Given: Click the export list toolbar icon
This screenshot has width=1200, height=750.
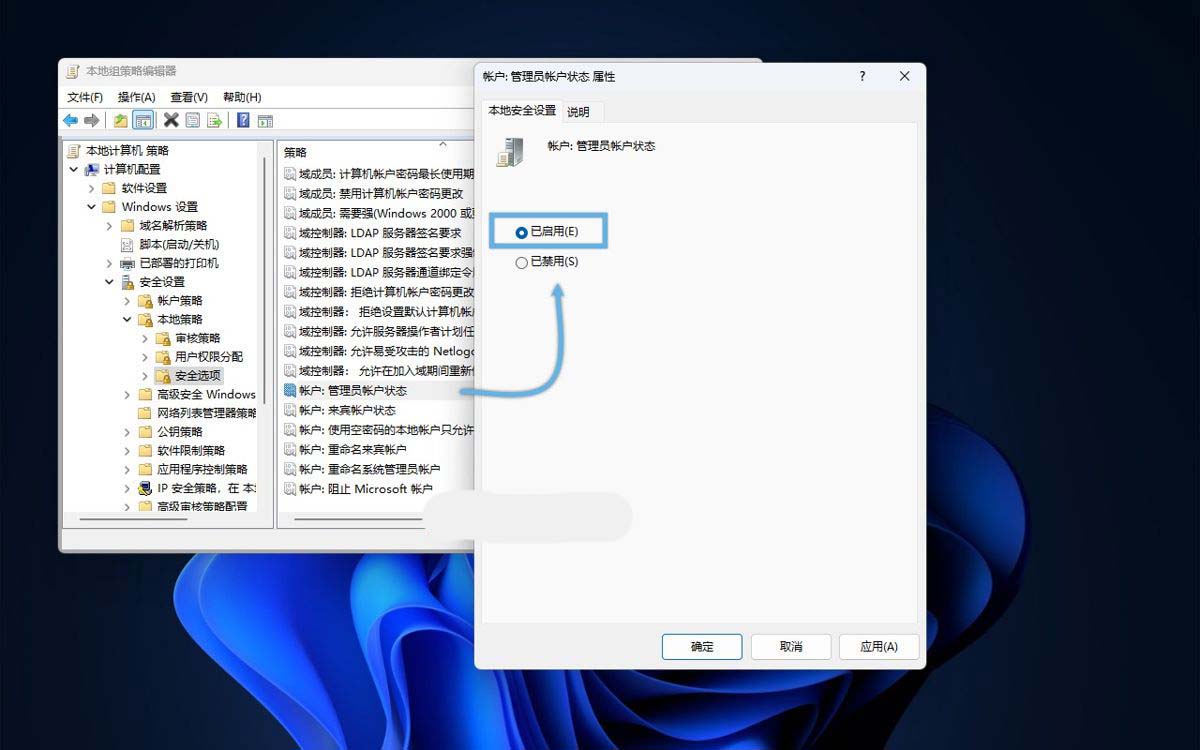Looking at the screenshot, I should pos(214,120).
